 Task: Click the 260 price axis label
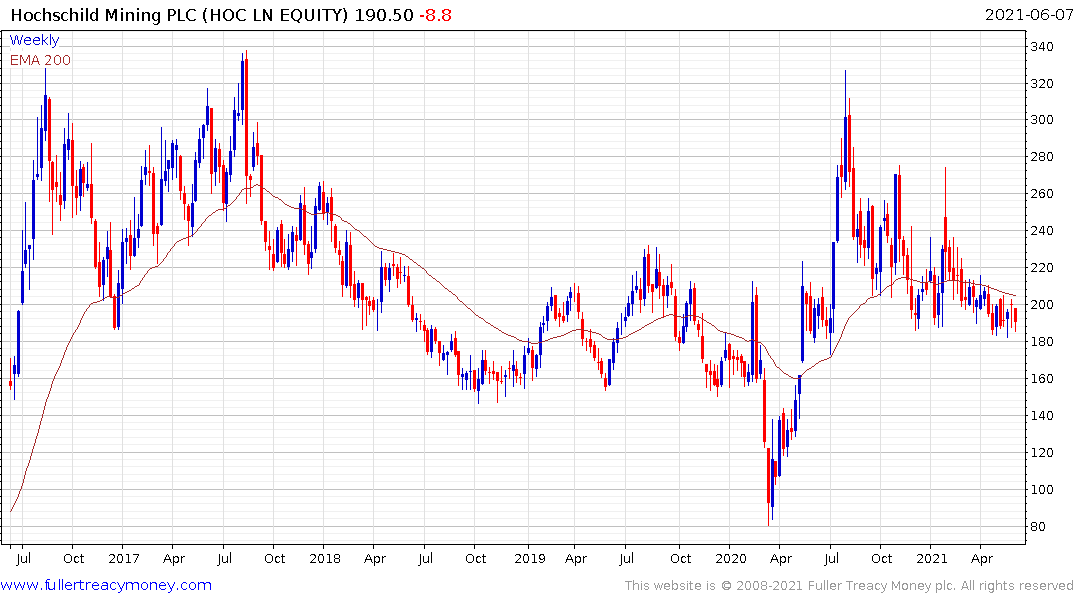[x=1042, y=194]
